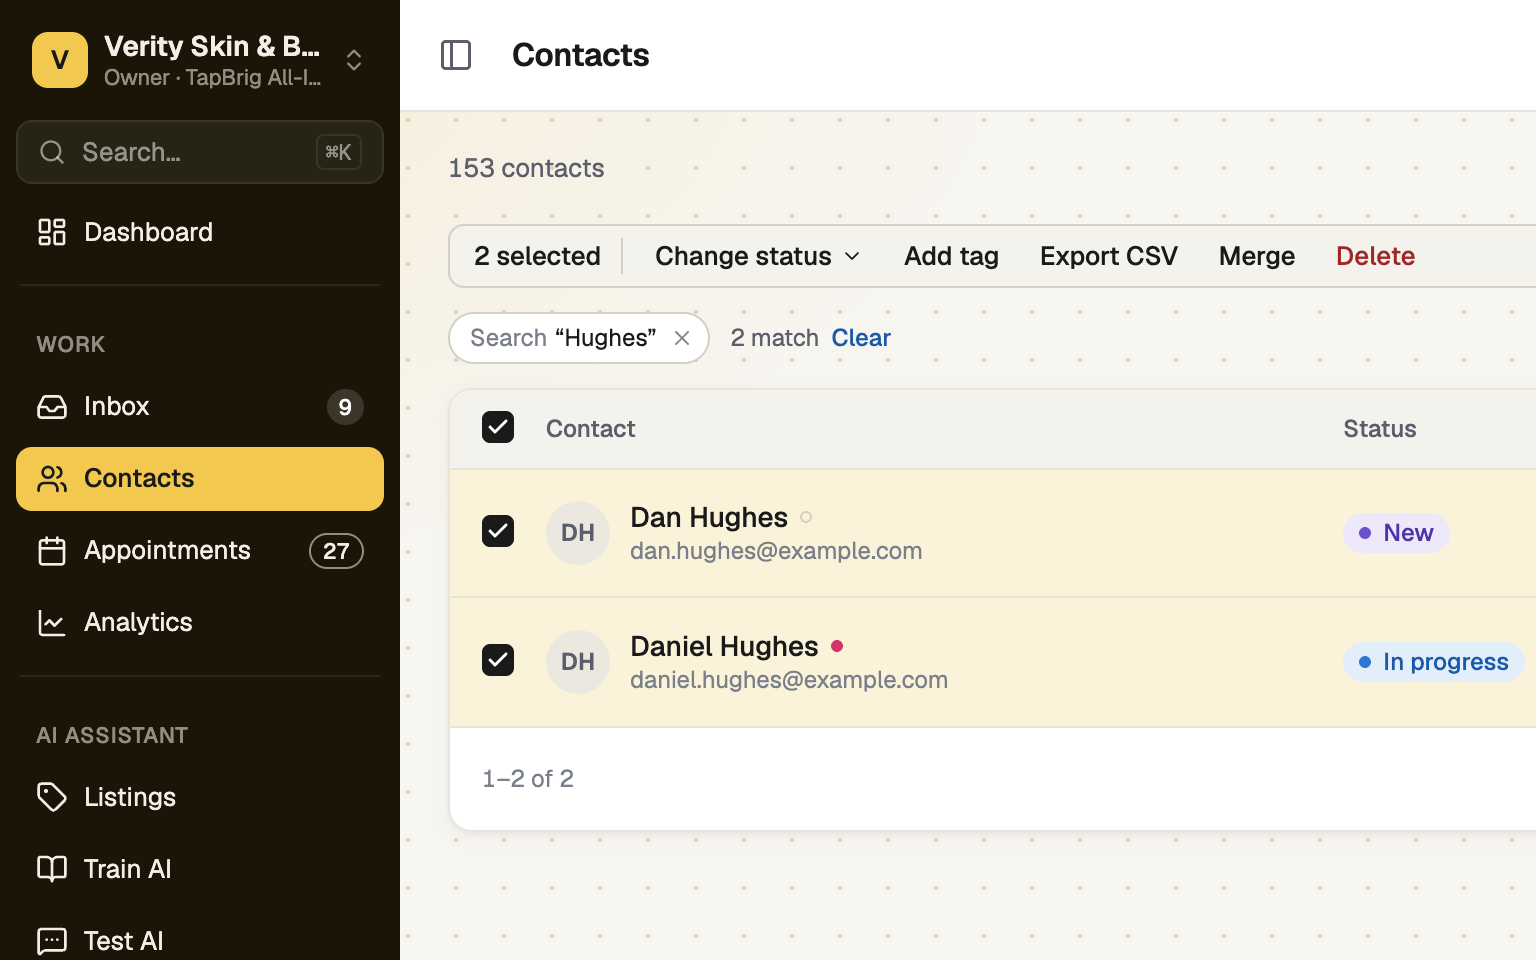Screen dimensions: 1536x960
Task: Export selected contacts as CSV
Action: click(1109, 256)
